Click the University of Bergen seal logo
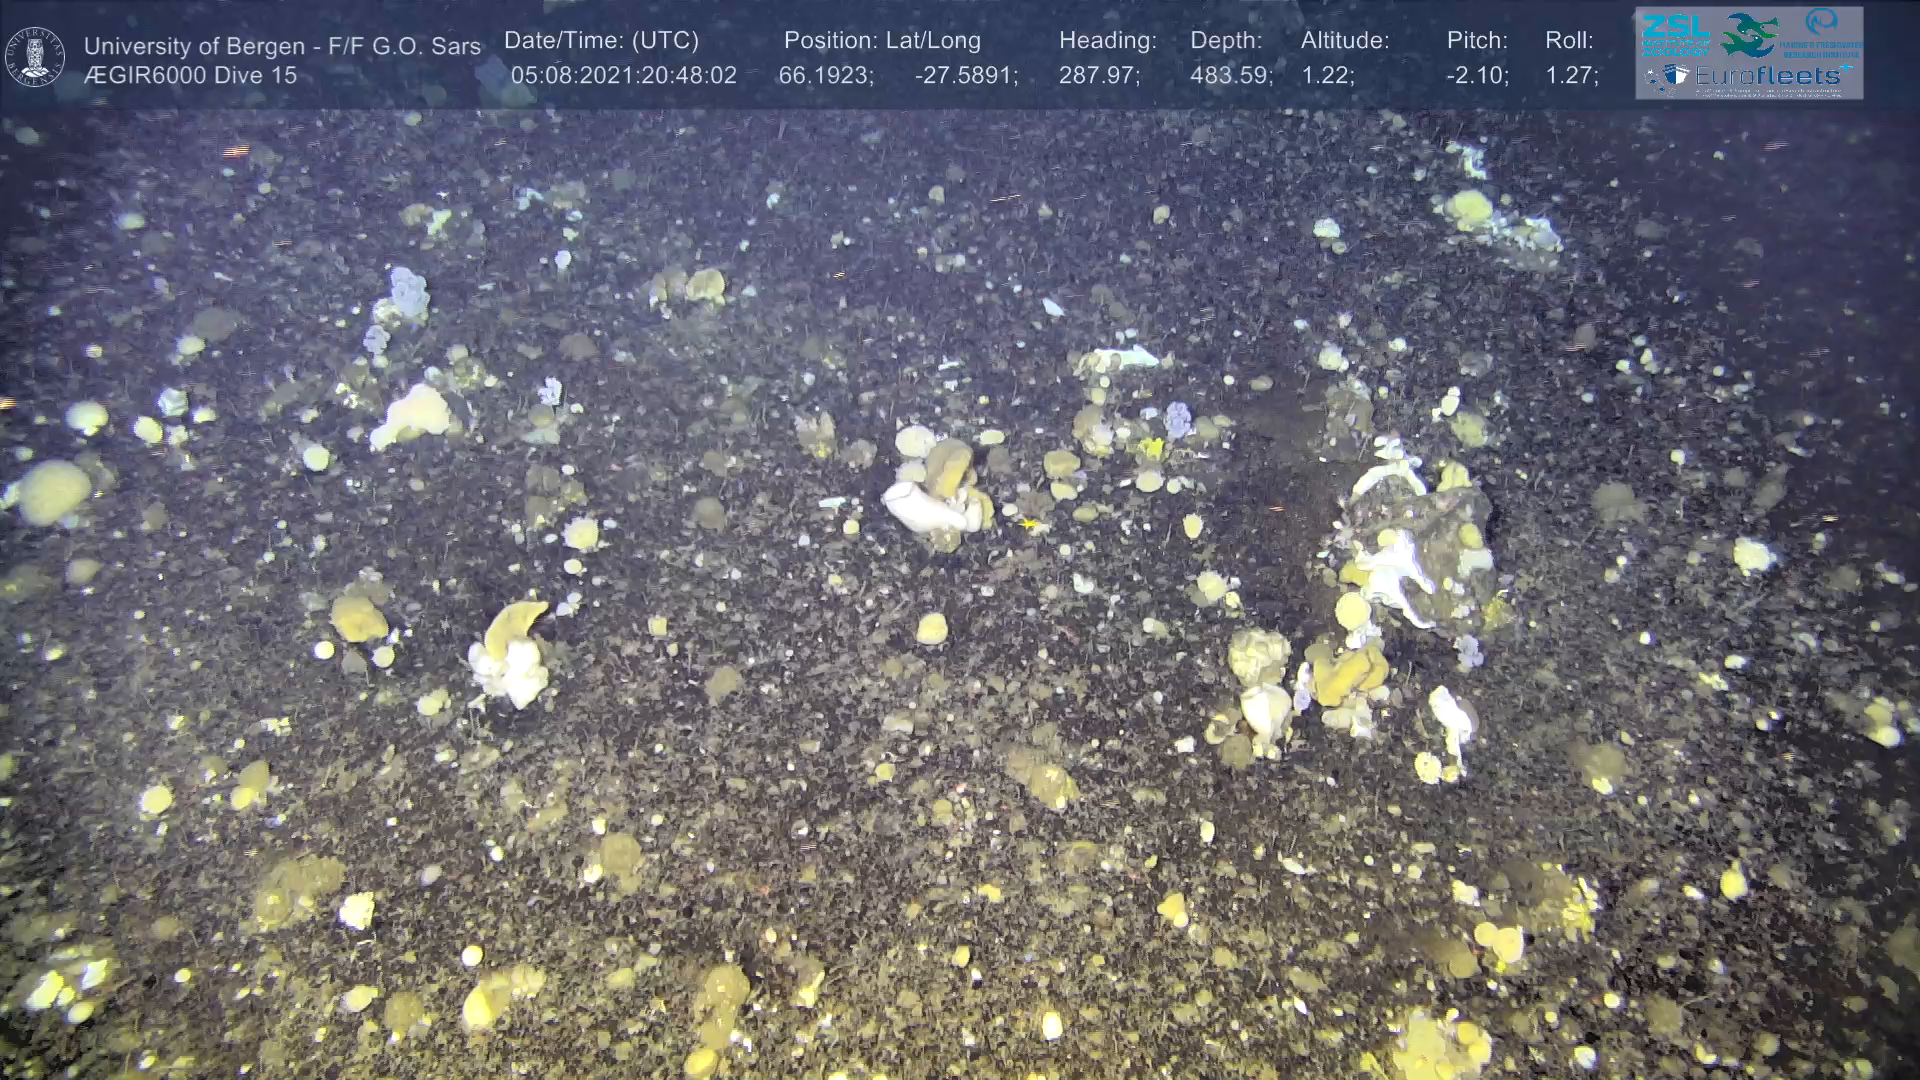The width and height of the screenshot is (1920, 1080). click(x=35, y=56)
